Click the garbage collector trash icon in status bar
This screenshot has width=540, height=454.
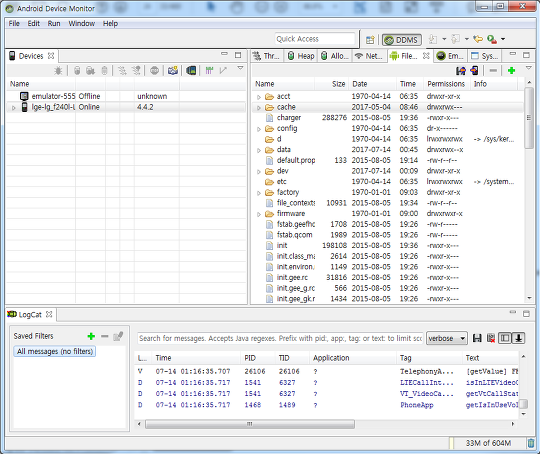tap(531, 443)
